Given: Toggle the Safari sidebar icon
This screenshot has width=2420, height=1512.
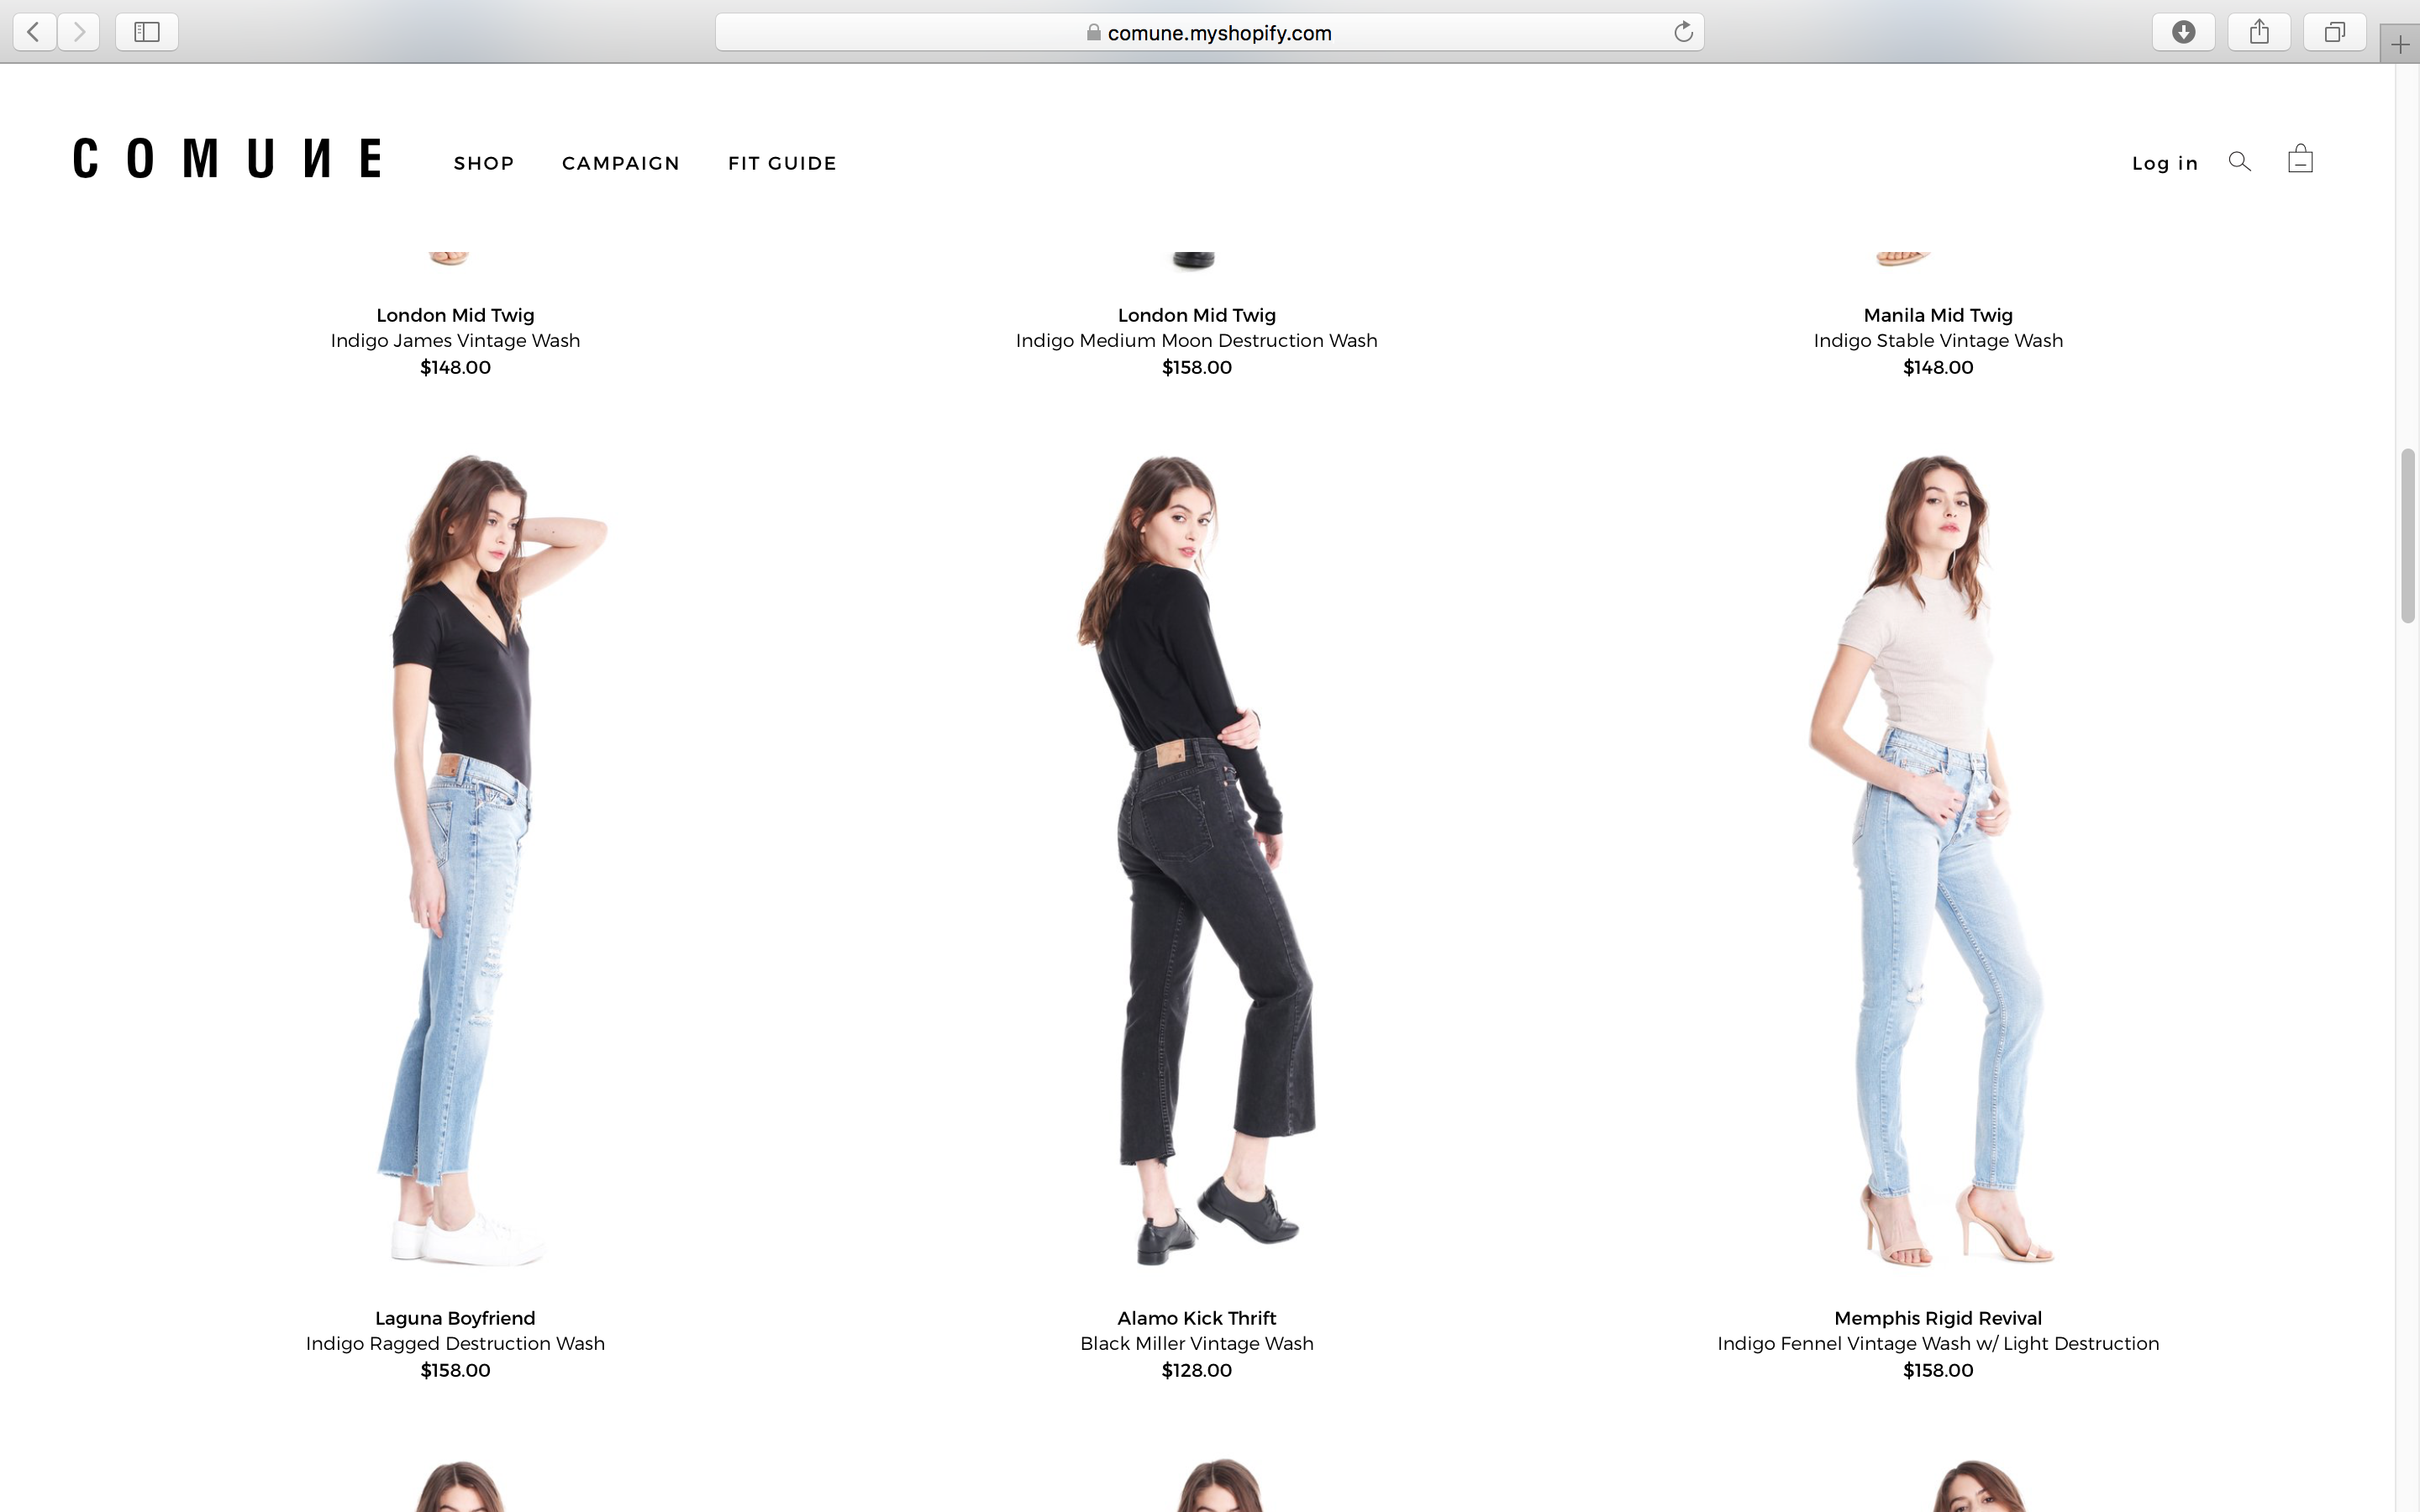Looking at the screenshot, I should [147, 32].
